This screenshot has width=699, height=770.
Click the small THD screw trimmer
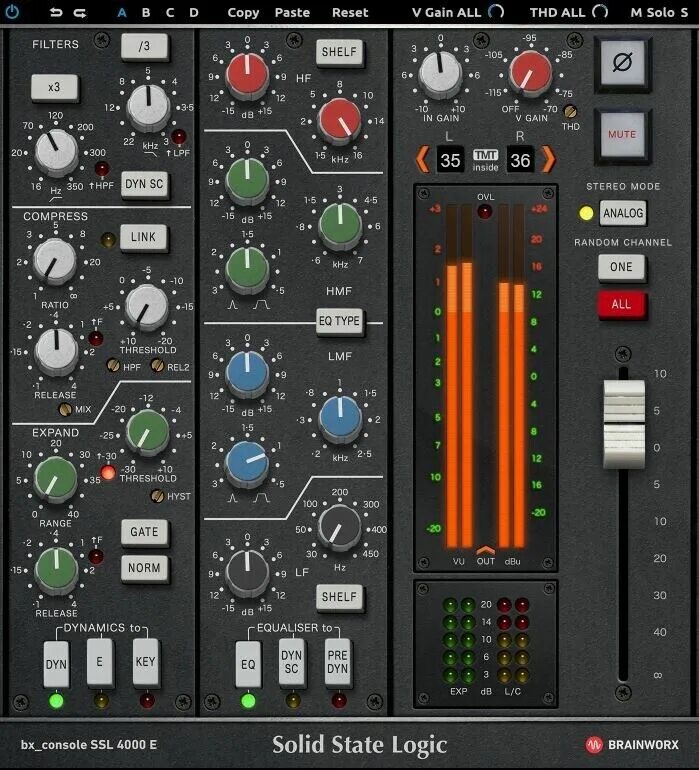(x=570, y=112)
